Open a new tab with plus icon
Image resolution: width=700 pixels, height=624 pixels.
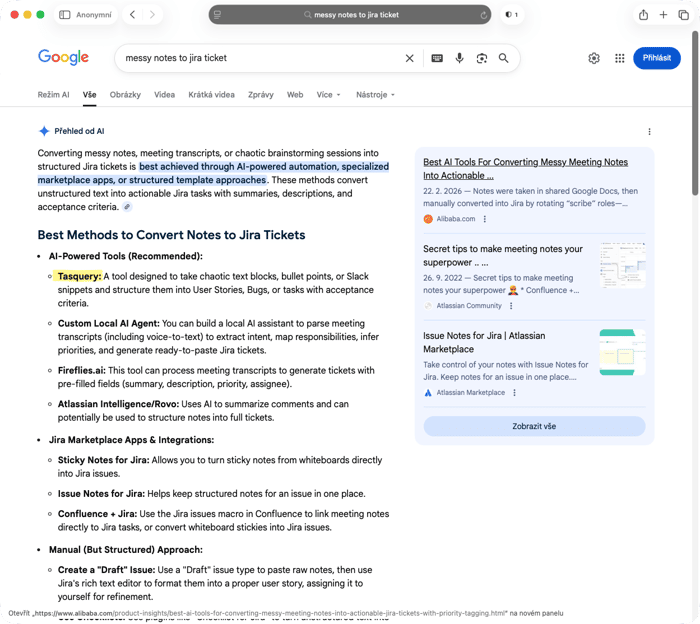pos(663,15)
